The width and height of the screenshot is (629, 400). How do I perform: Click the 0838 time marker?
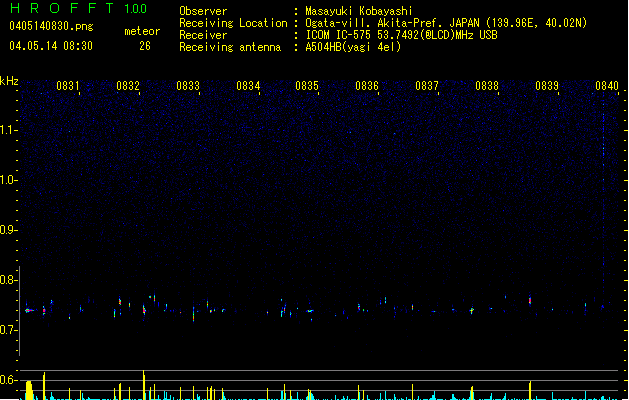pyautogui.click(x=487, y=86)
